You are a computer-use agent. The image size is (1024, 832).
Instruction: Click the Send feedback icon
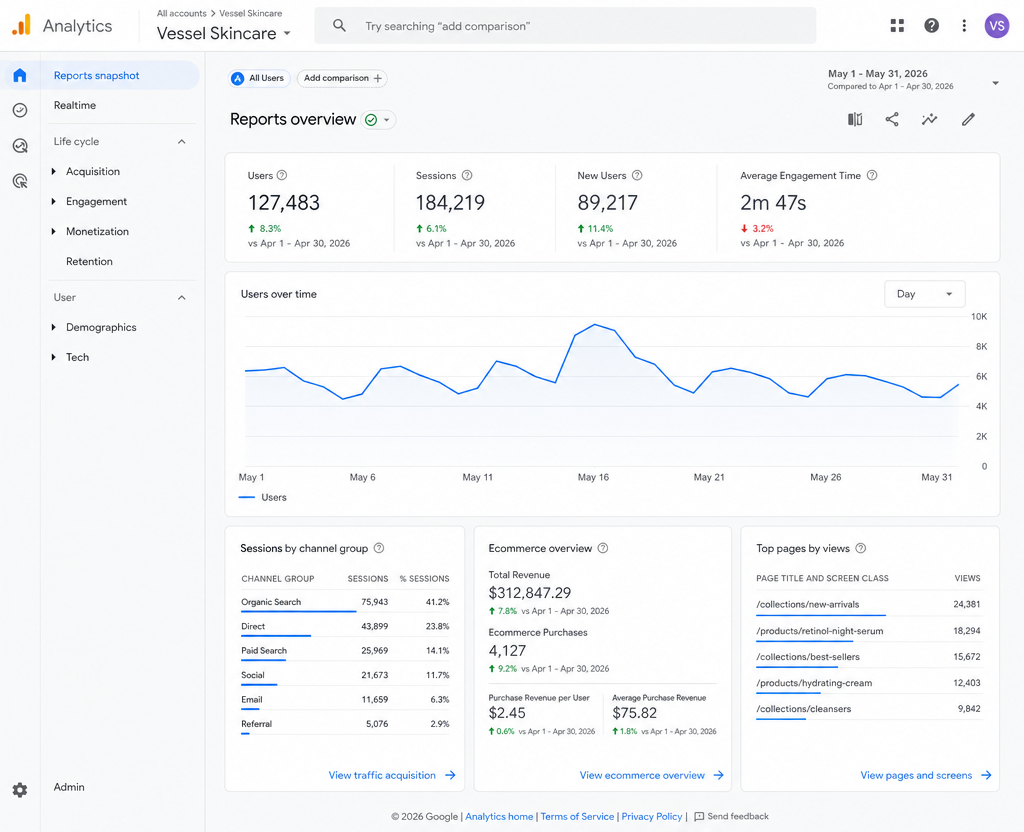pos(699,816)
